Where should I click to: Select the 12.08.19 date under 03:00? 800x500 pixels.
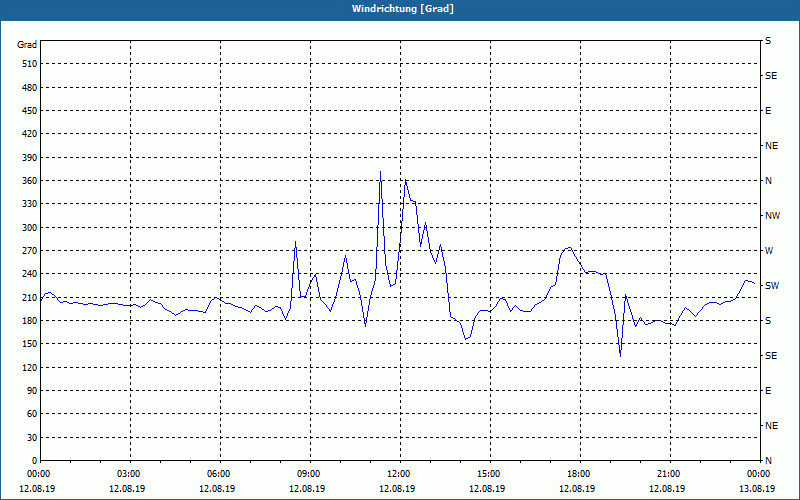point(127,488)
